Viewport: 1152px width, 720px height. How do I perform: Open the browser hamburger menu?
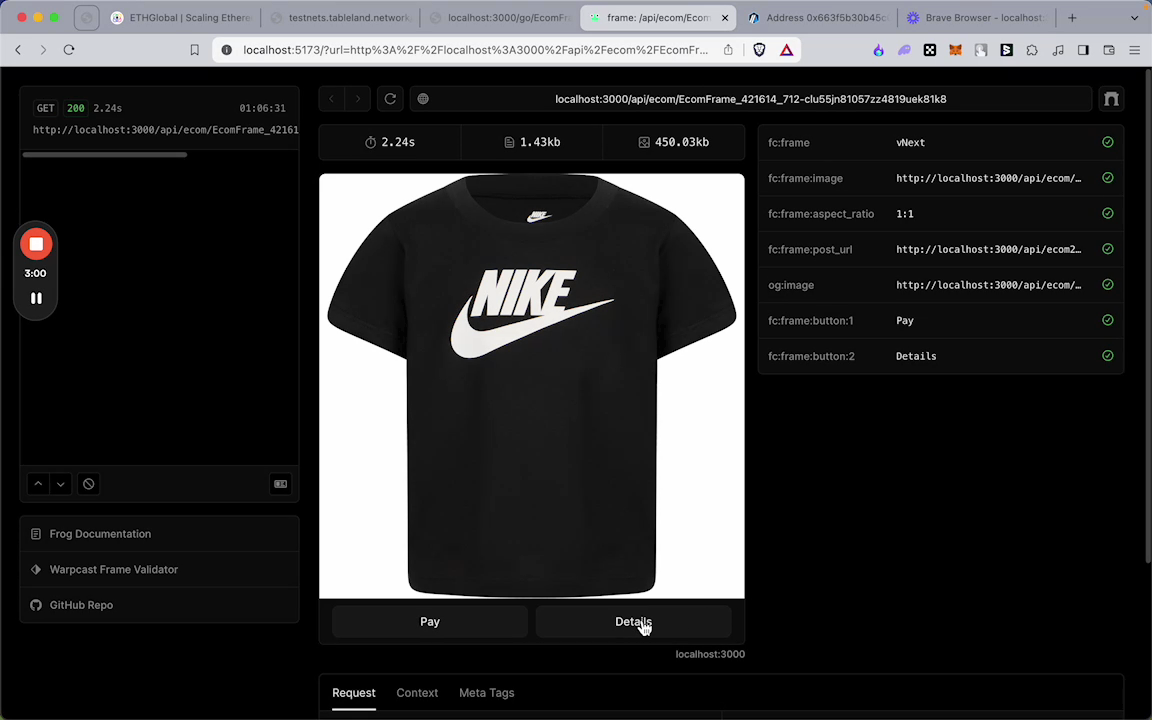[1134, 50]
